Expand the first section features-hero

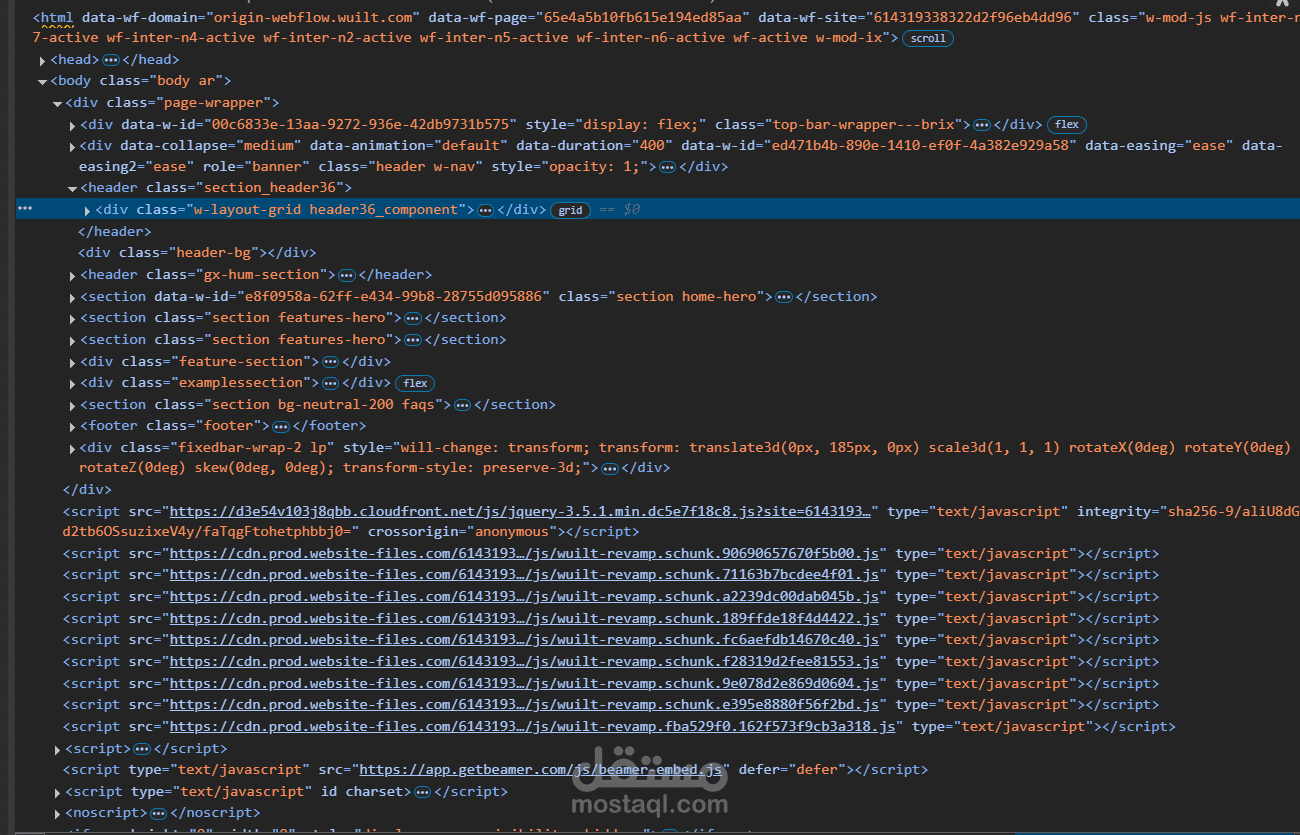73,318
